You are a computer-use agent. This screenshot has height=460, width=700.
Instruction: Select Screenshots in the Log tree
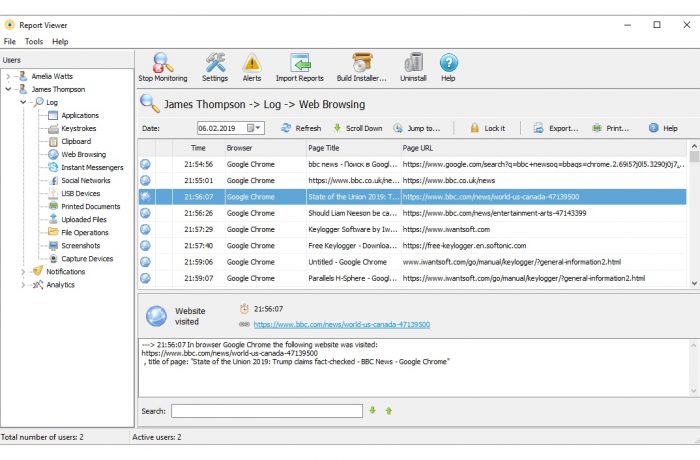pyautogui.click(x=80, y=245)
